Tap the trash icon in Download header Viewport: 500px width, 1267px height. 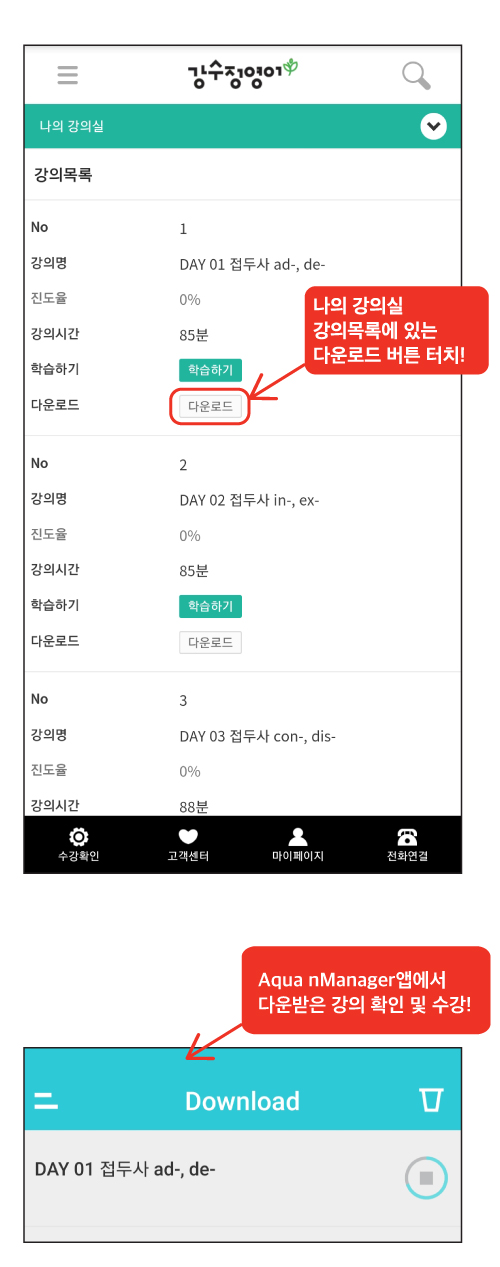tap(431, 1100)
